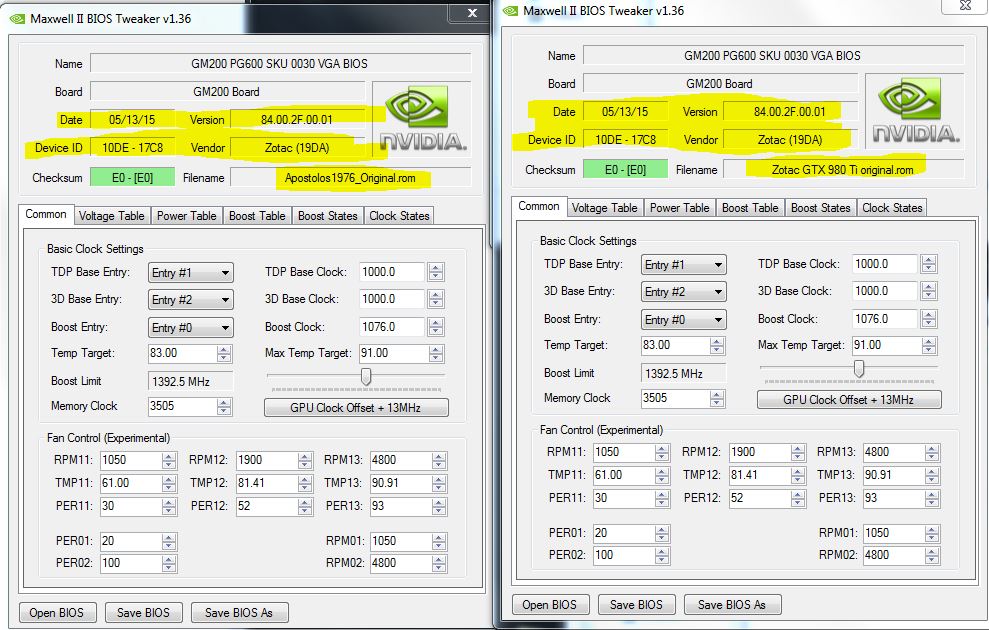Open Boost States tab in right window

point(821,207)
